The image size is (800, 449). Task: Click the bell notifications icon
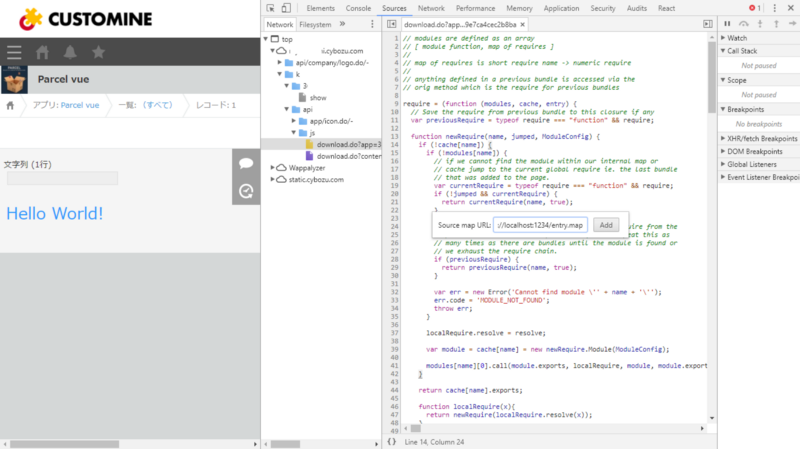coord(71,53)
